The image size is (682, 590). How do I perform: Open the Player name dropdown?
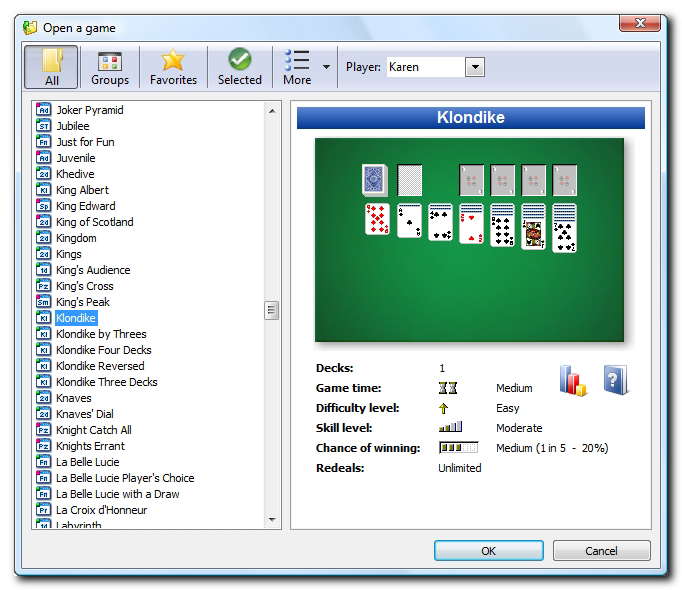click(x=475, y=67)
